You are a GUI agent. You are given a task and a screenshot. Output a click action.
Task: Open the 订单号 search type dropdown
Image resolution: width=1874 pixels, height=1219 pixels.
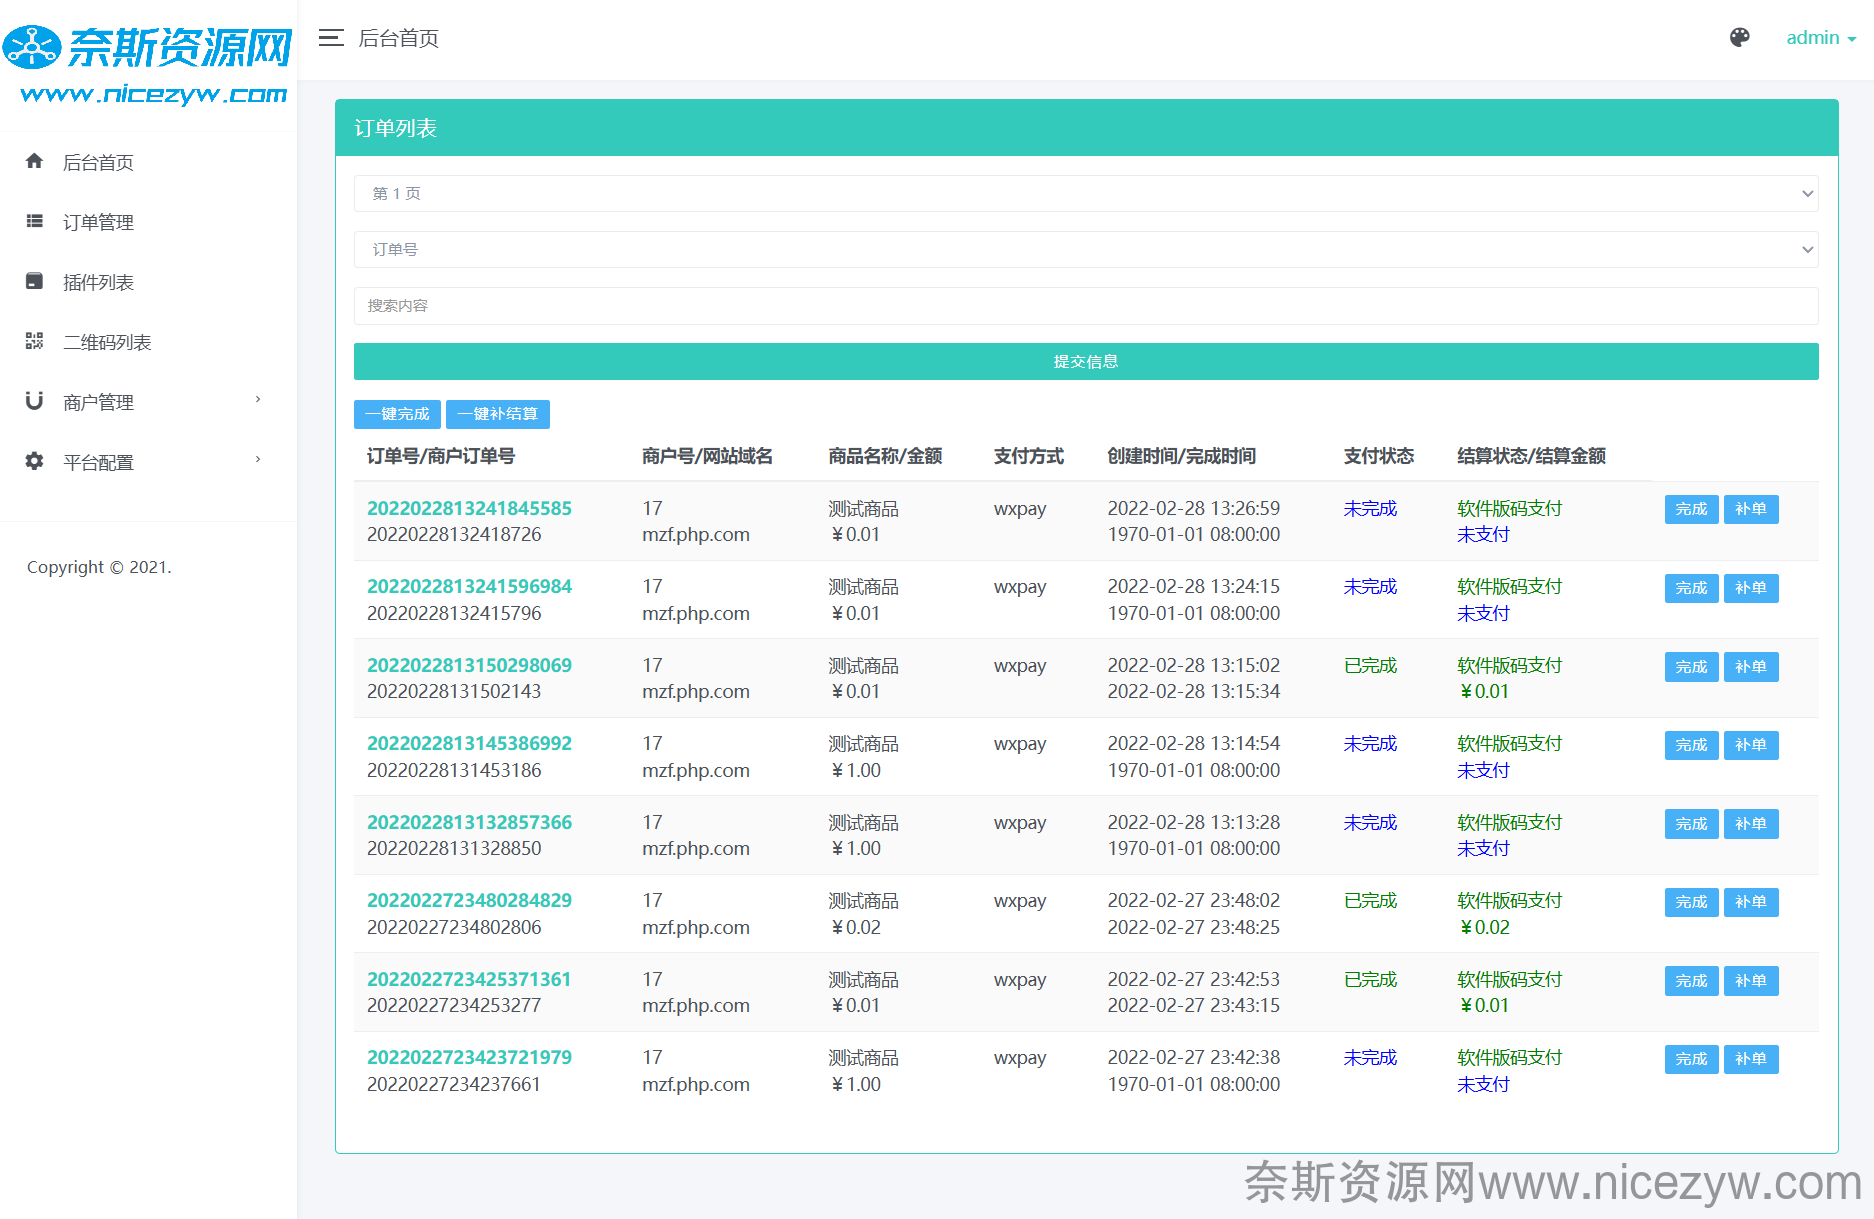[1086, 249]
